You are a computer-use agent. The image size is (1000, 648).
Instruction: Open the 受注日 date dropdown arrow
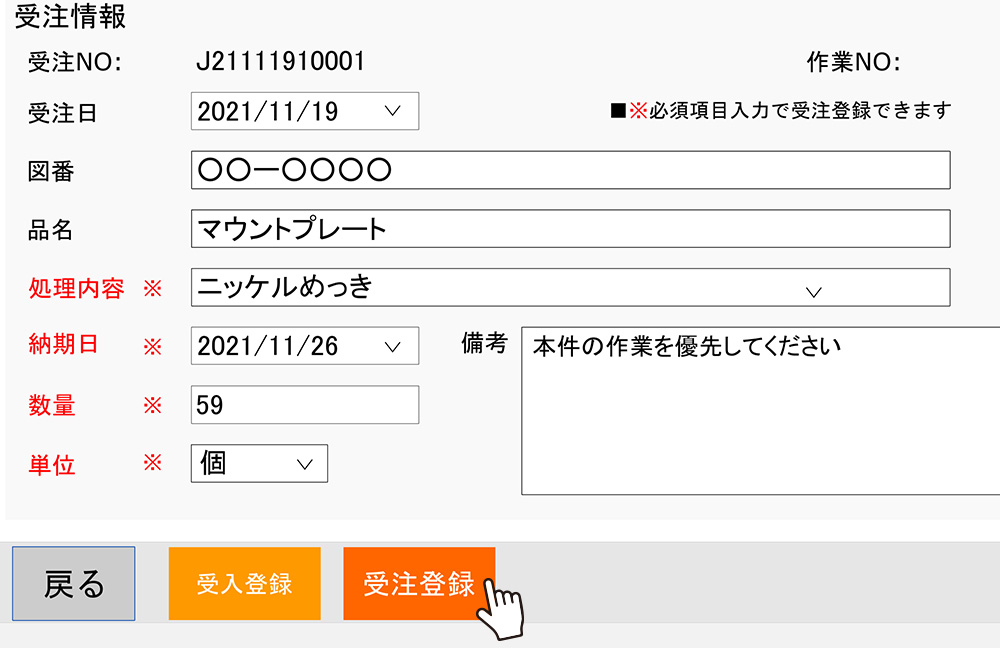click(x=393, y=111)
